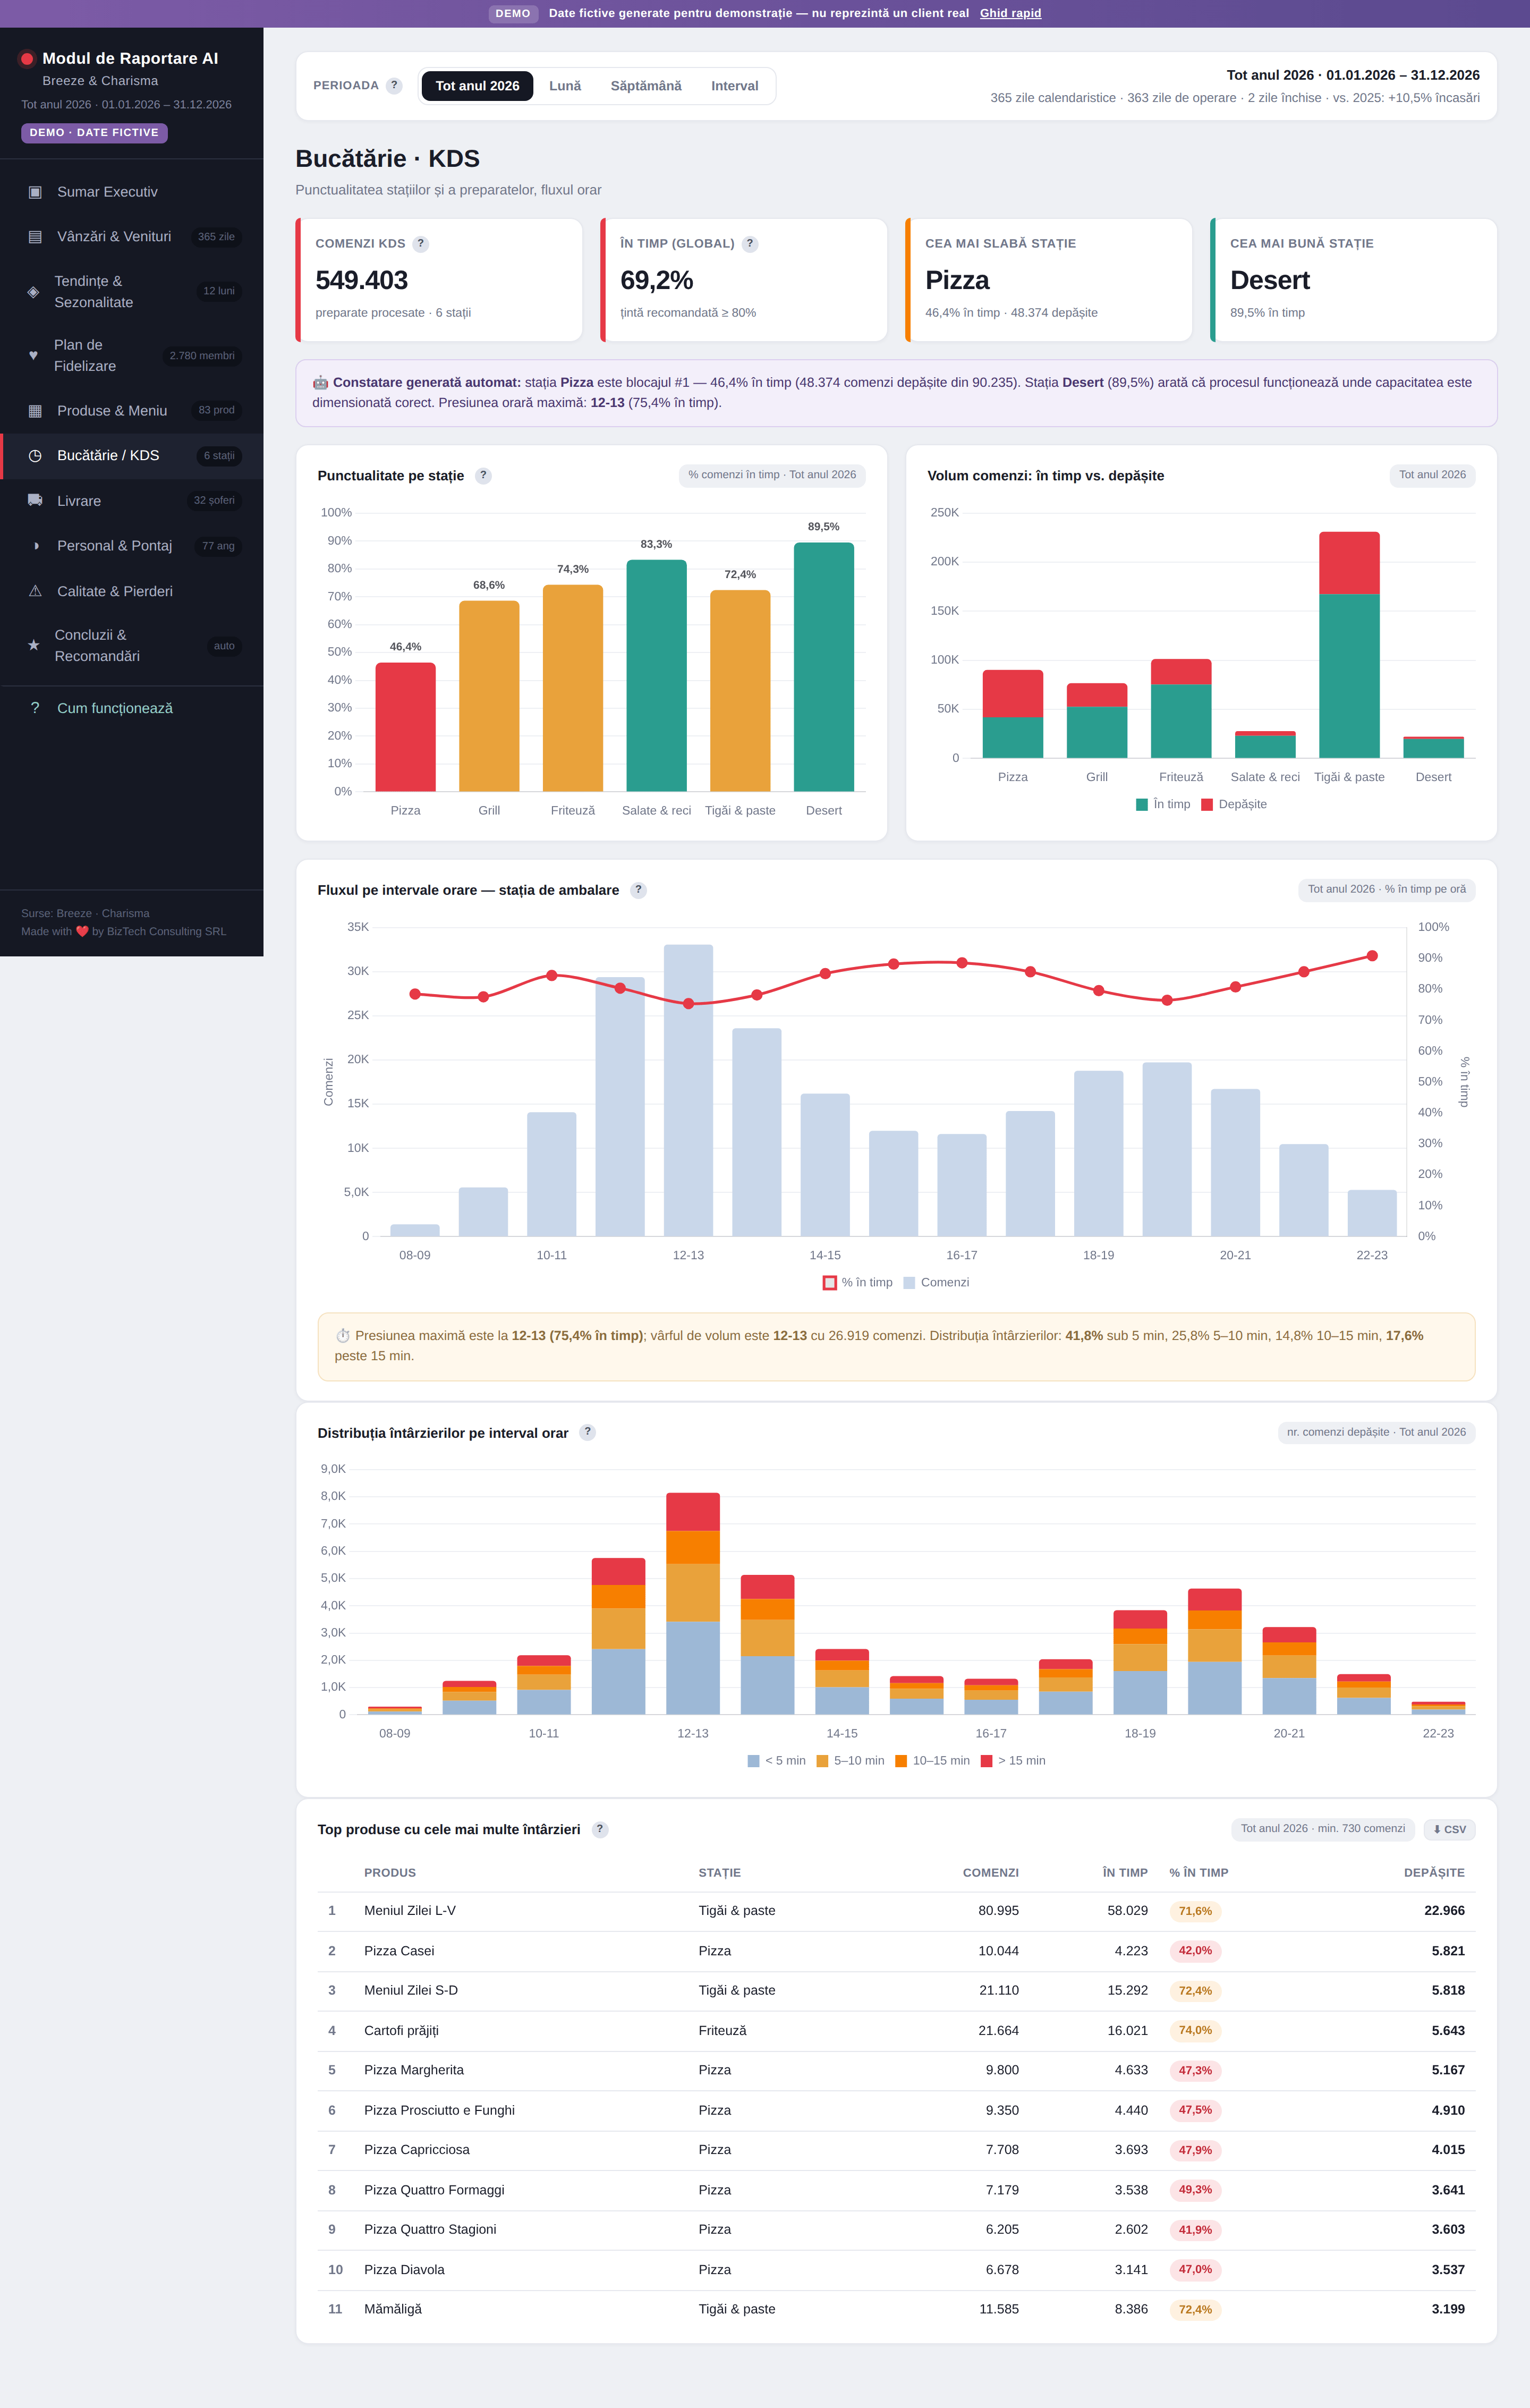
Task: Click the % ÎN TIMP column header
Action: point(1199,1872)
